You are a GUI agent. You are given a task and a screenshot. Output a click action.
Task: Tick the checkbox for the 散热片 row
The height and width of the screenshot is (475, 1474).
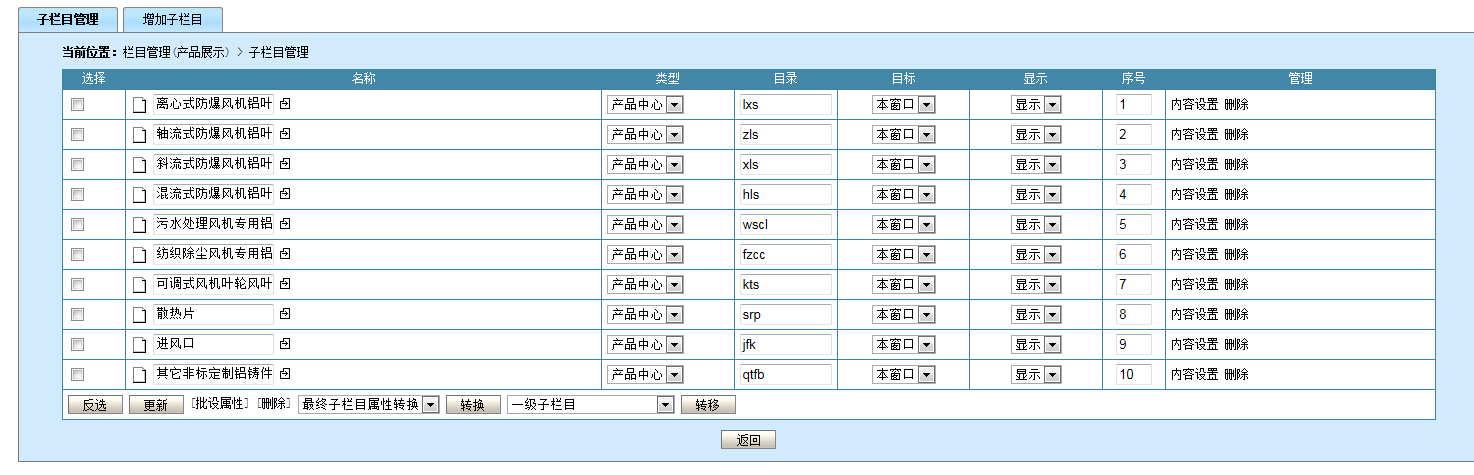77,315
